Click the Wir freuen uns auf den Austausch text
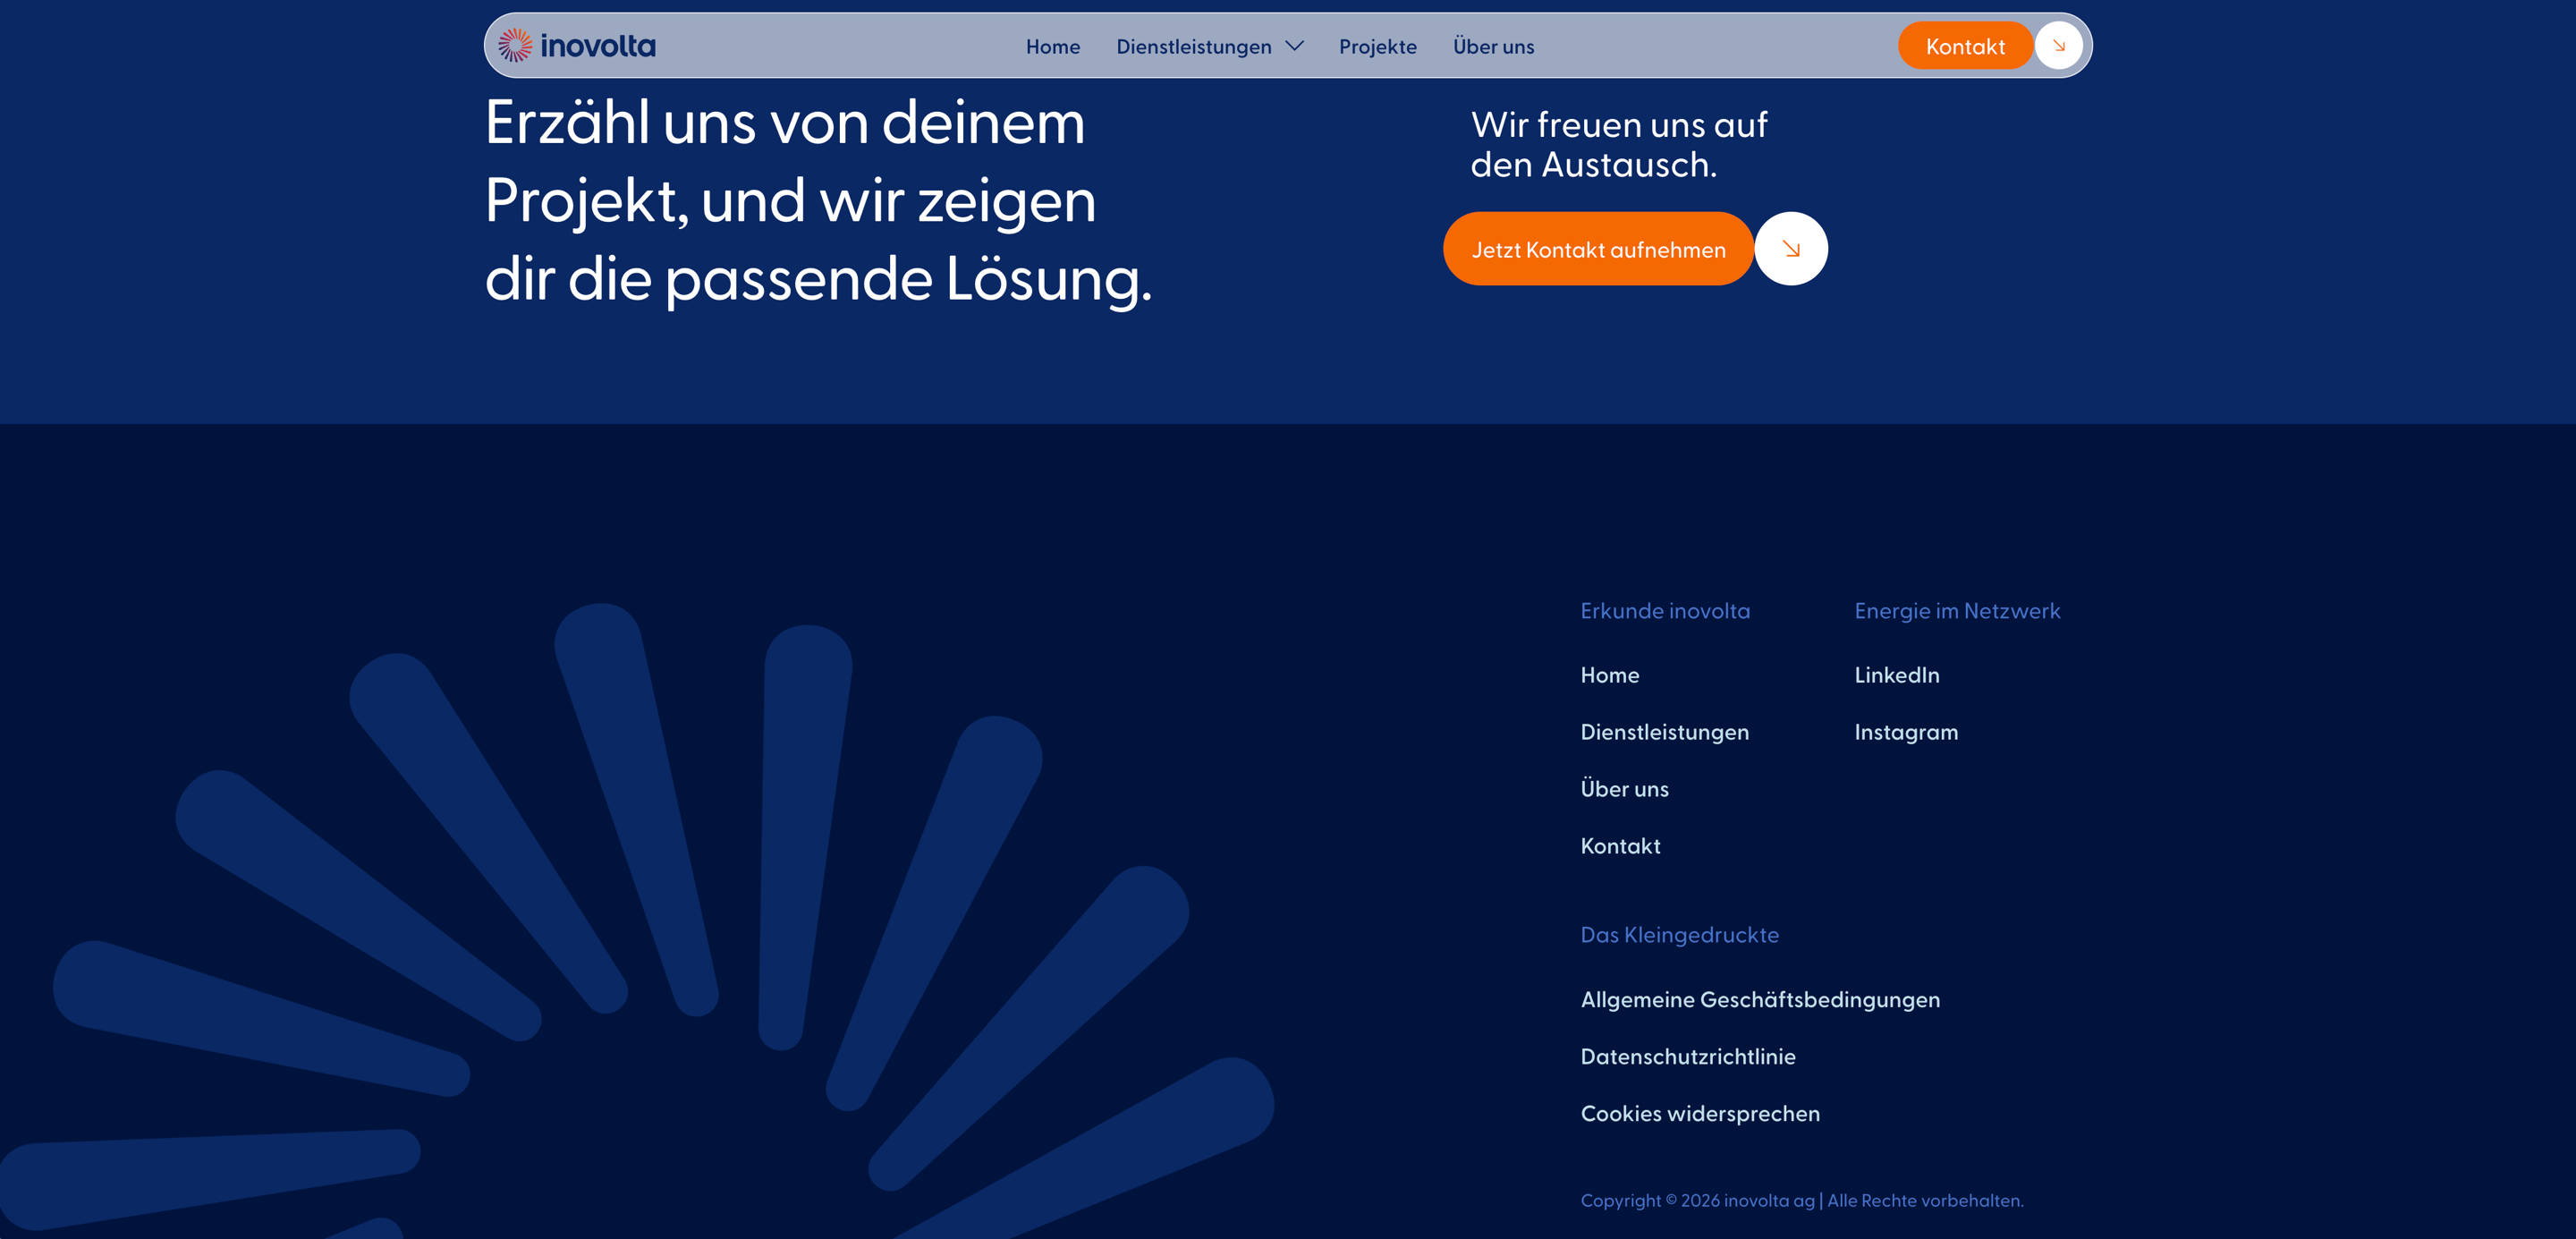 point(1618,145)
